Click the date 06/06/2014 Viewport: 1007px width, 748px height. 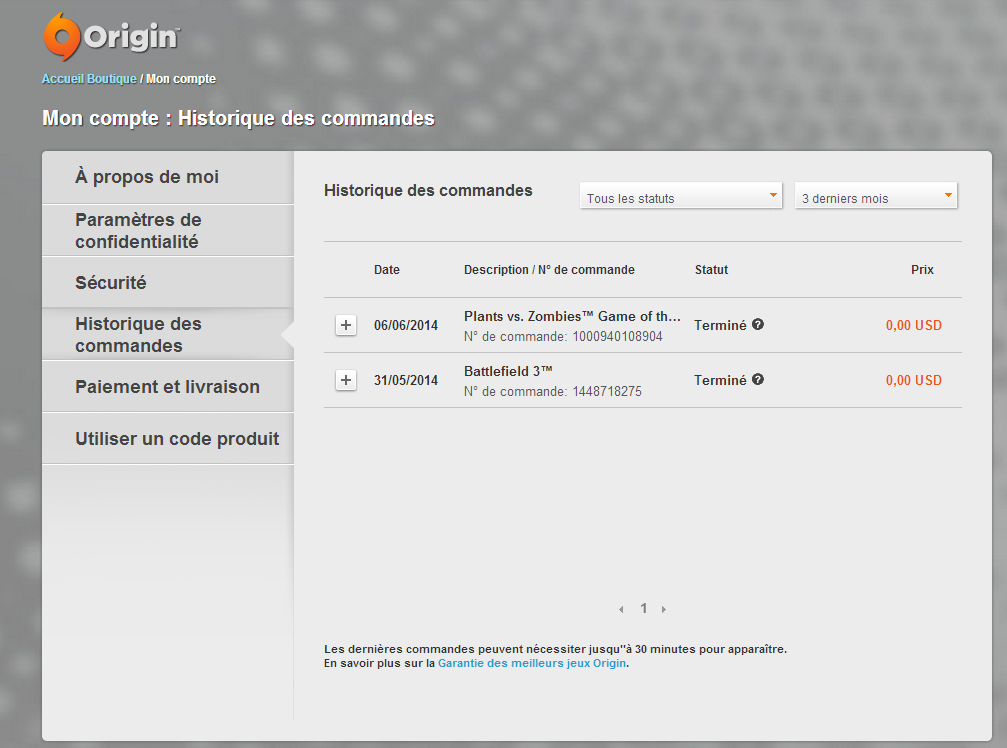tap(406, 326)
